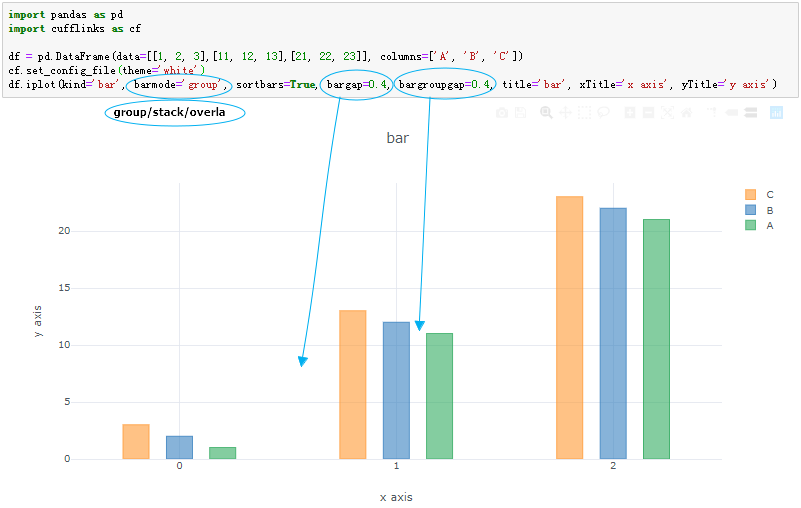Open Plotly link via the blue bar-chart logo
Image resolution: width=801 pixels, height=508 pixels.
coord(776,112)
